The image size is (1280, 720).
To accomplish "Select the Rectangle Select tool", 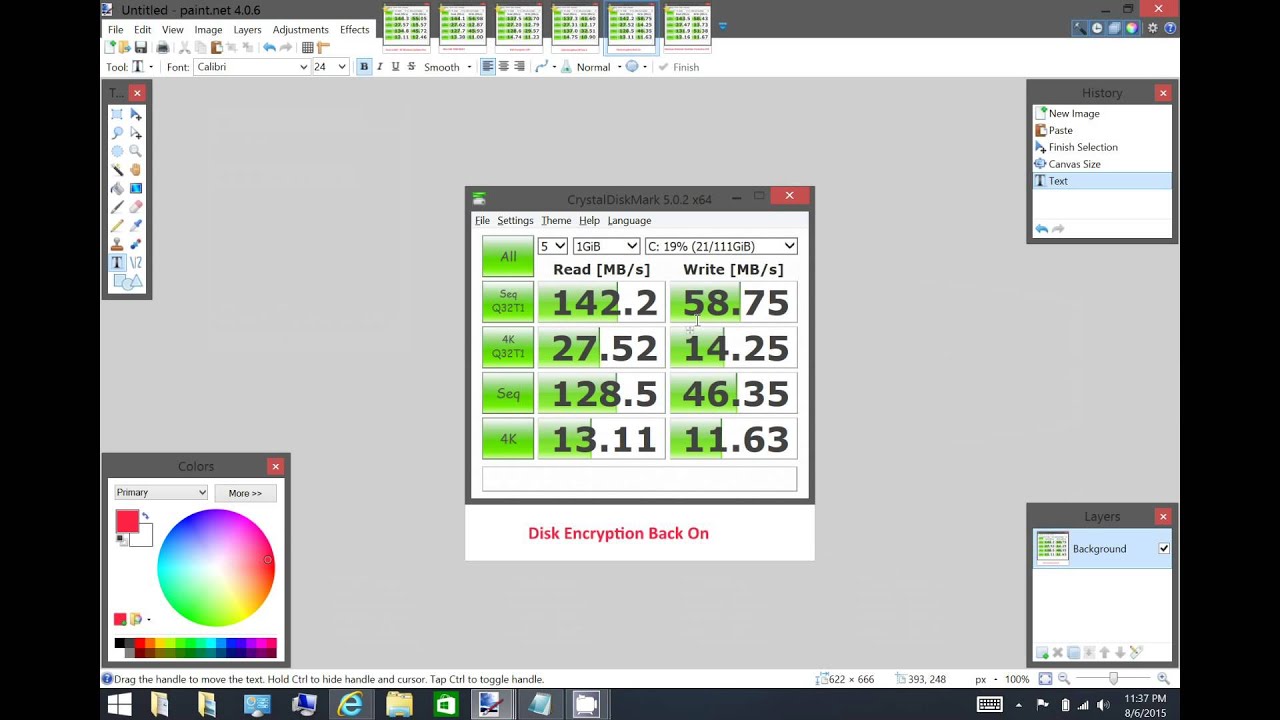I will [117, 114].
